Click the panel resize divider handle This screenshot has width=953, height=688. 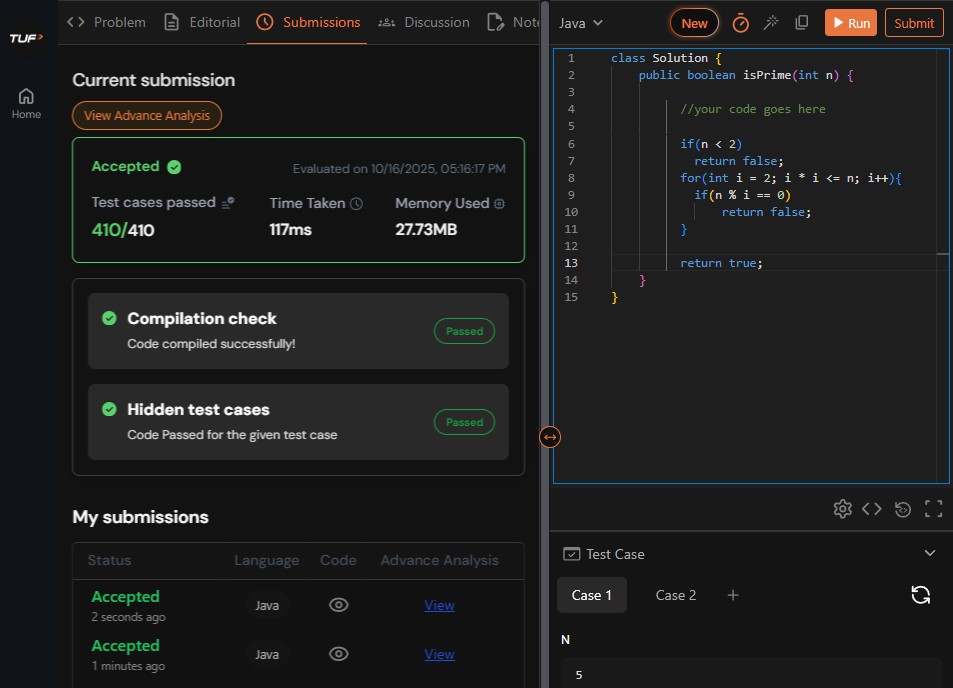[x=550, y=437]
